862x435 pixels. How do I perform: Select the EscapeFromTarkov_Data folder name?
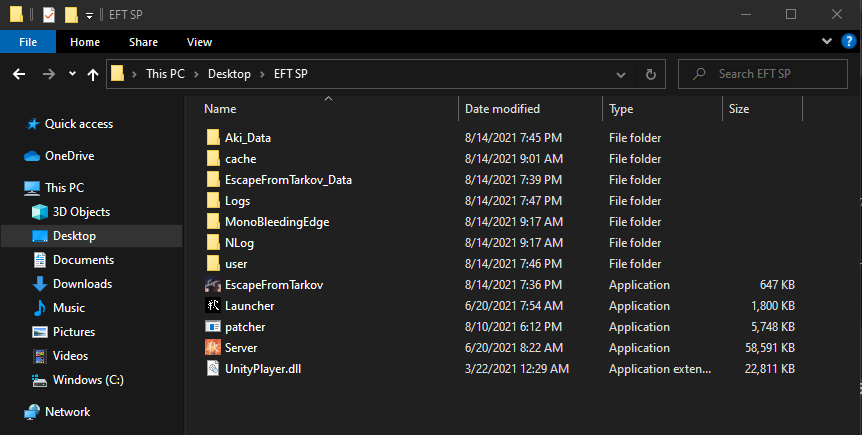(288, 180)
